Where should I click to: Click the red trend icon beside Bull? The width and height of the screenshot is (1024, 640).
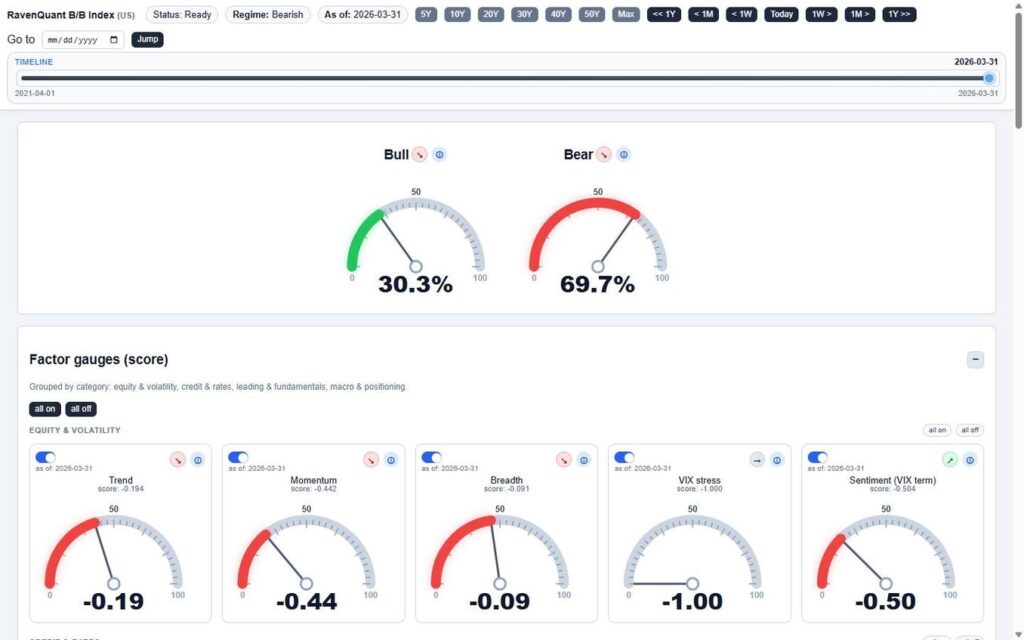tap(418, 155)
